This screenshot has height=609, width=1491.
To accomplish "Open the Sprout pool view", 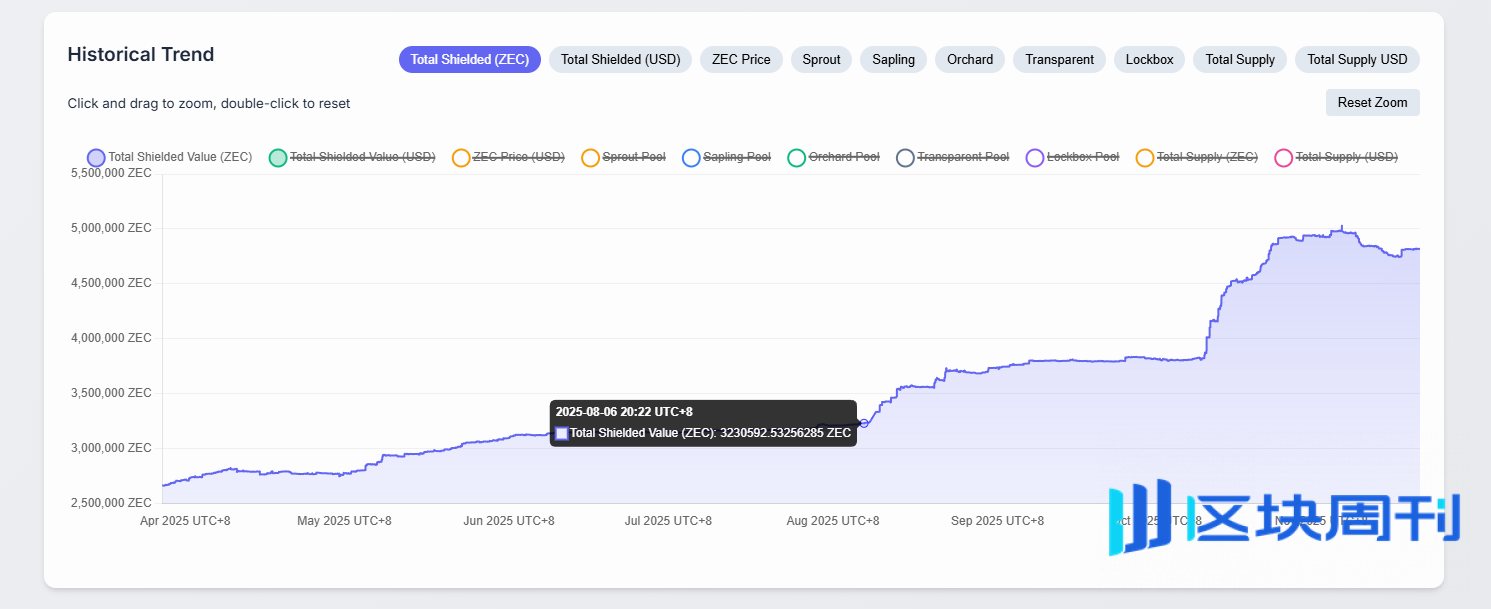I will coord(821,59).
